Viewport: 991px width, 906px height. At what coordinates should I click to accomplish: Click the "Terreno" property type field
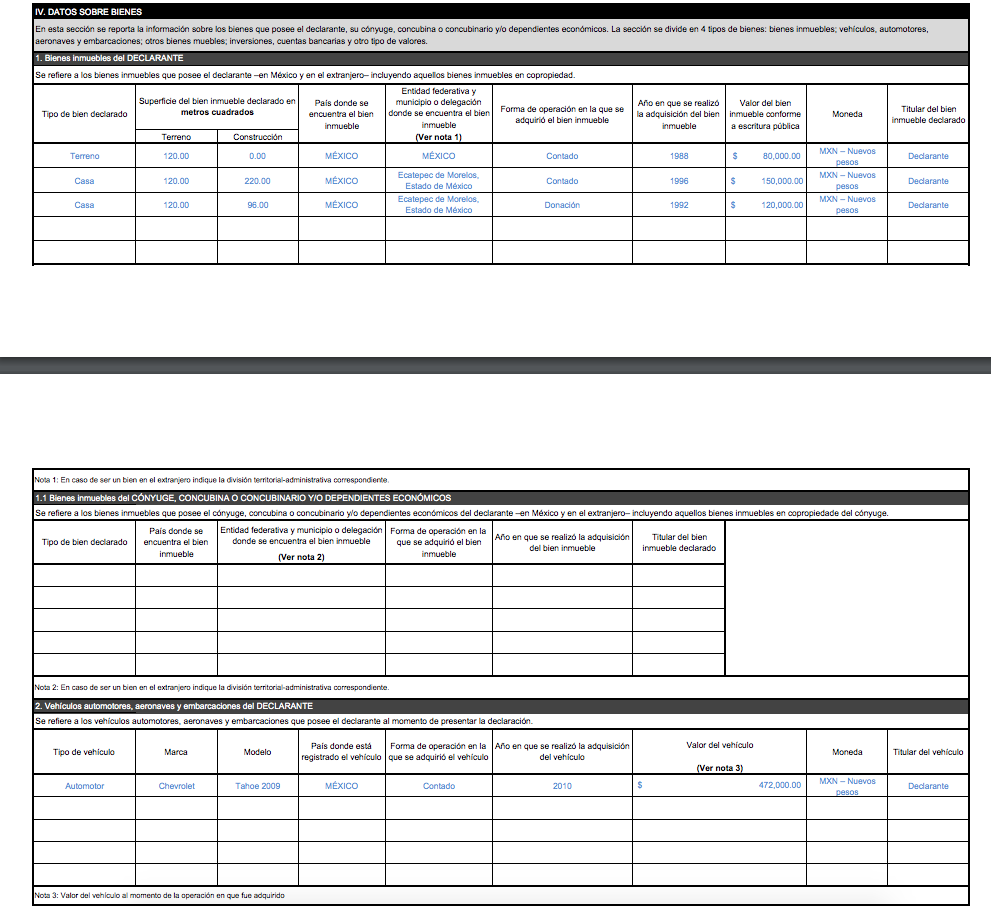[x=84, y=156]
